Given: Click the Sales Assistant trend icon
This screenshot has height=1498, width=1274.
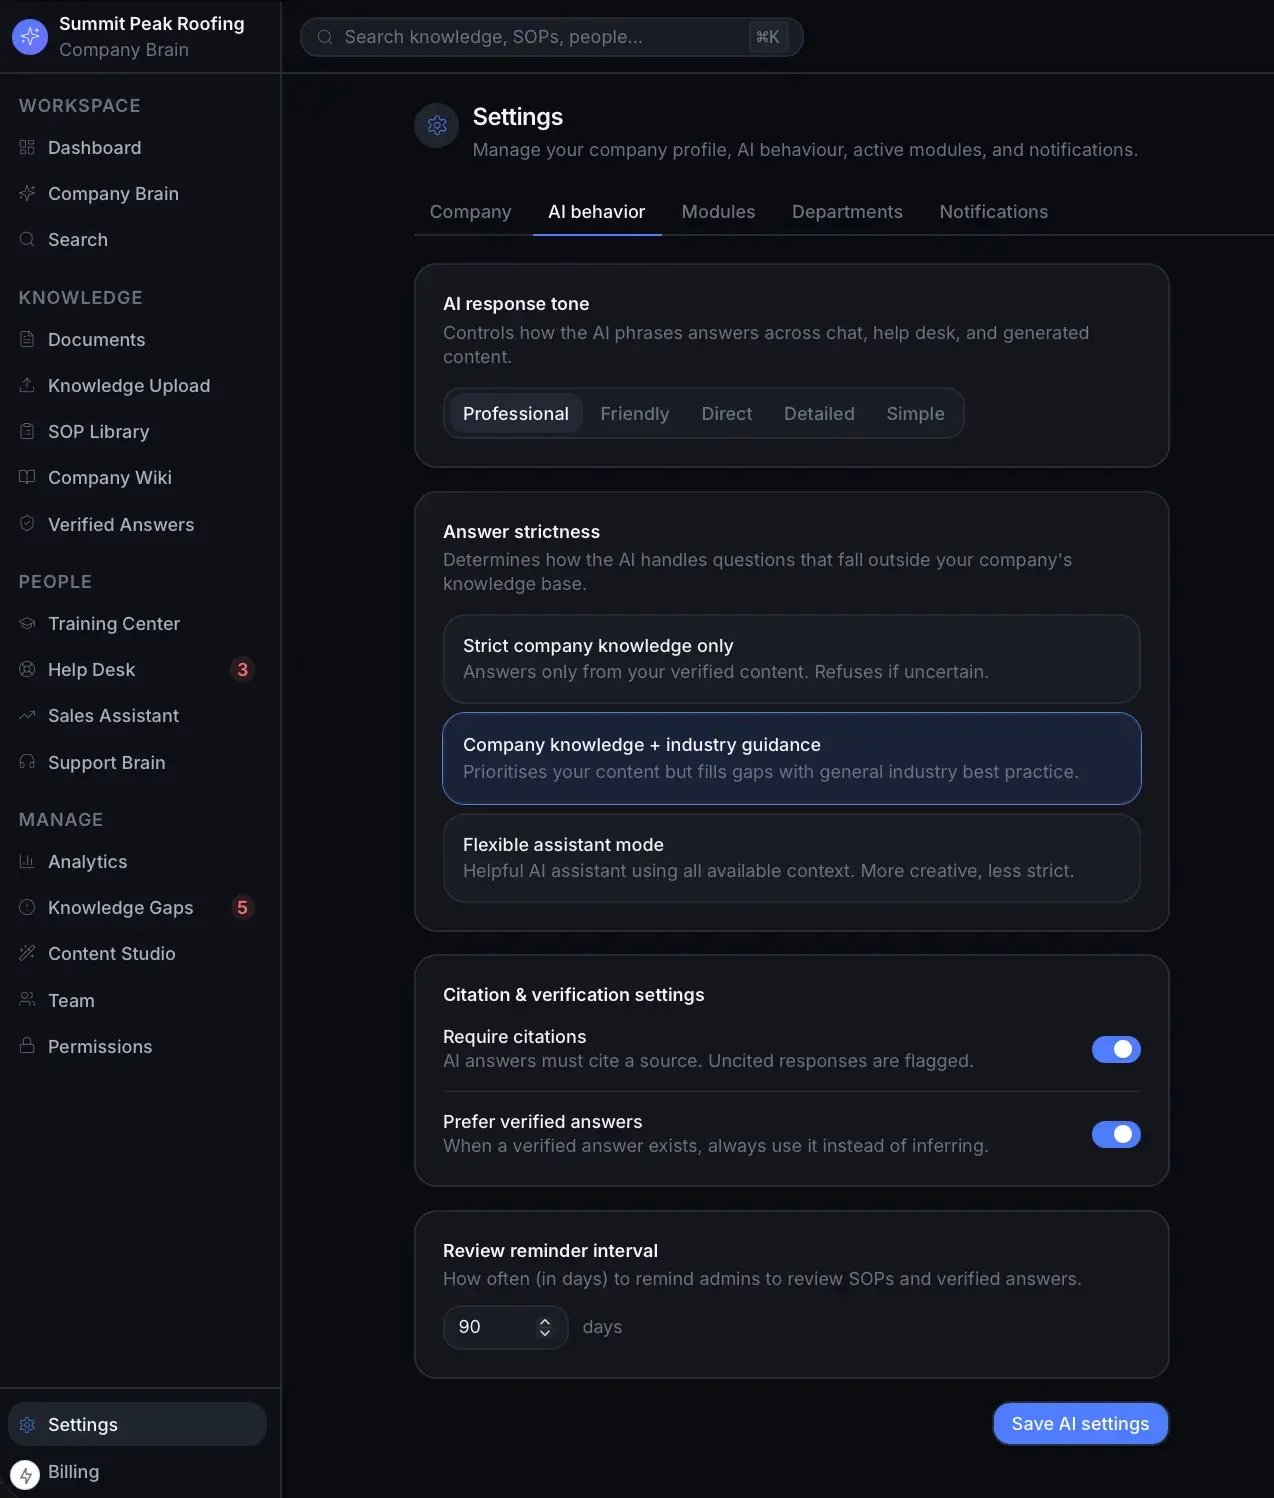Looking at the screenshot, I should [x=27, y=716].
